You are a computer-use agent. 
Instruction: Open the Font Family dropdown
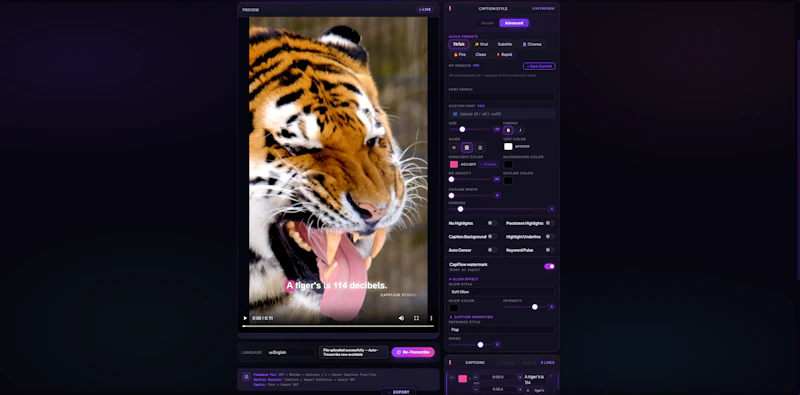(x=502, y=97)
